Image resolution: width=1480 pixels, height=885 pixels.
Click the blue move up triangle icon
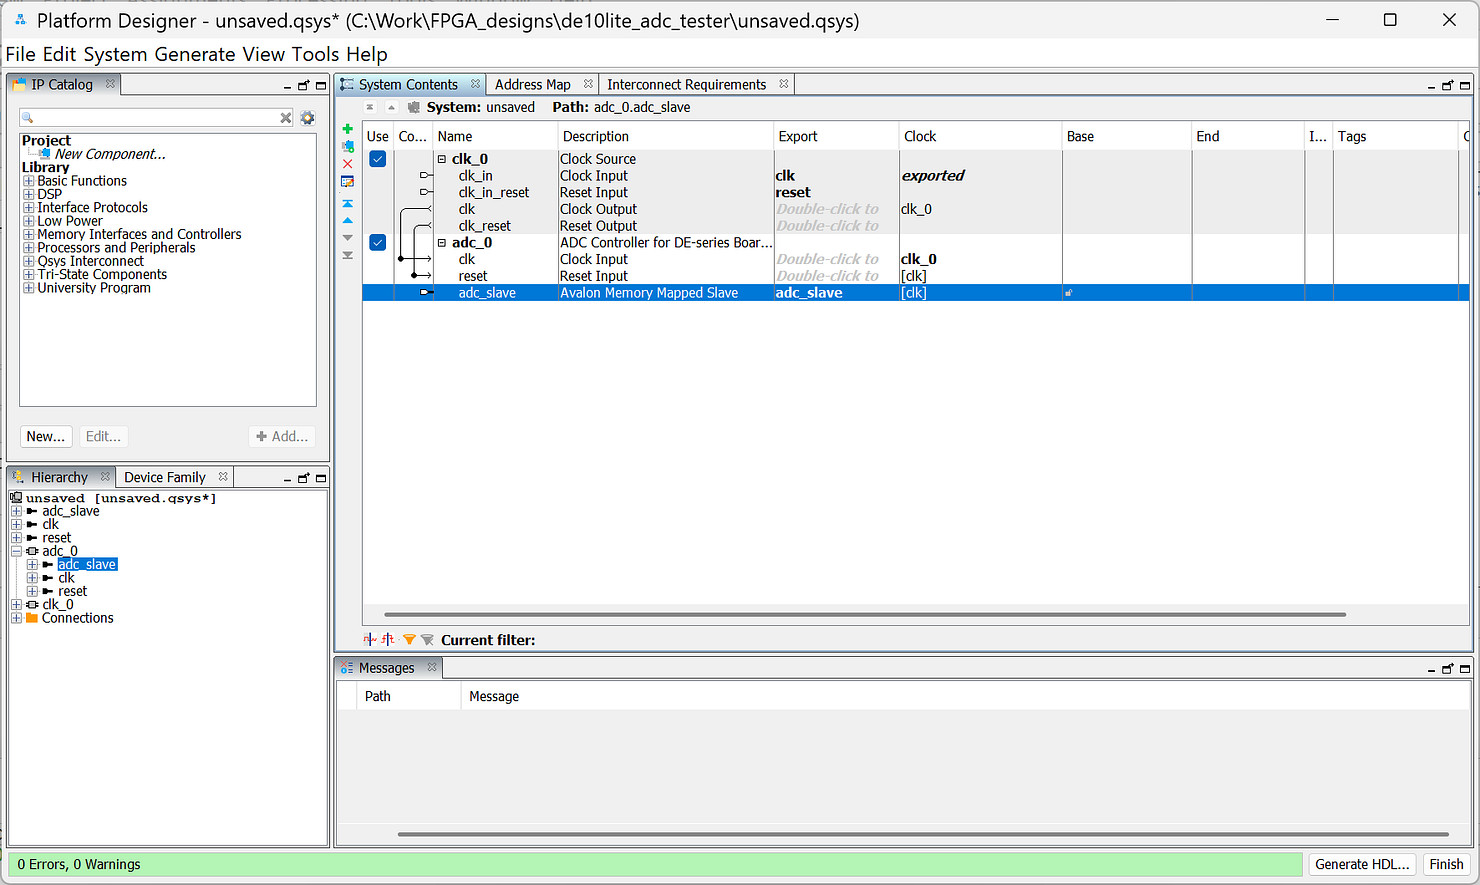[347, 221]
